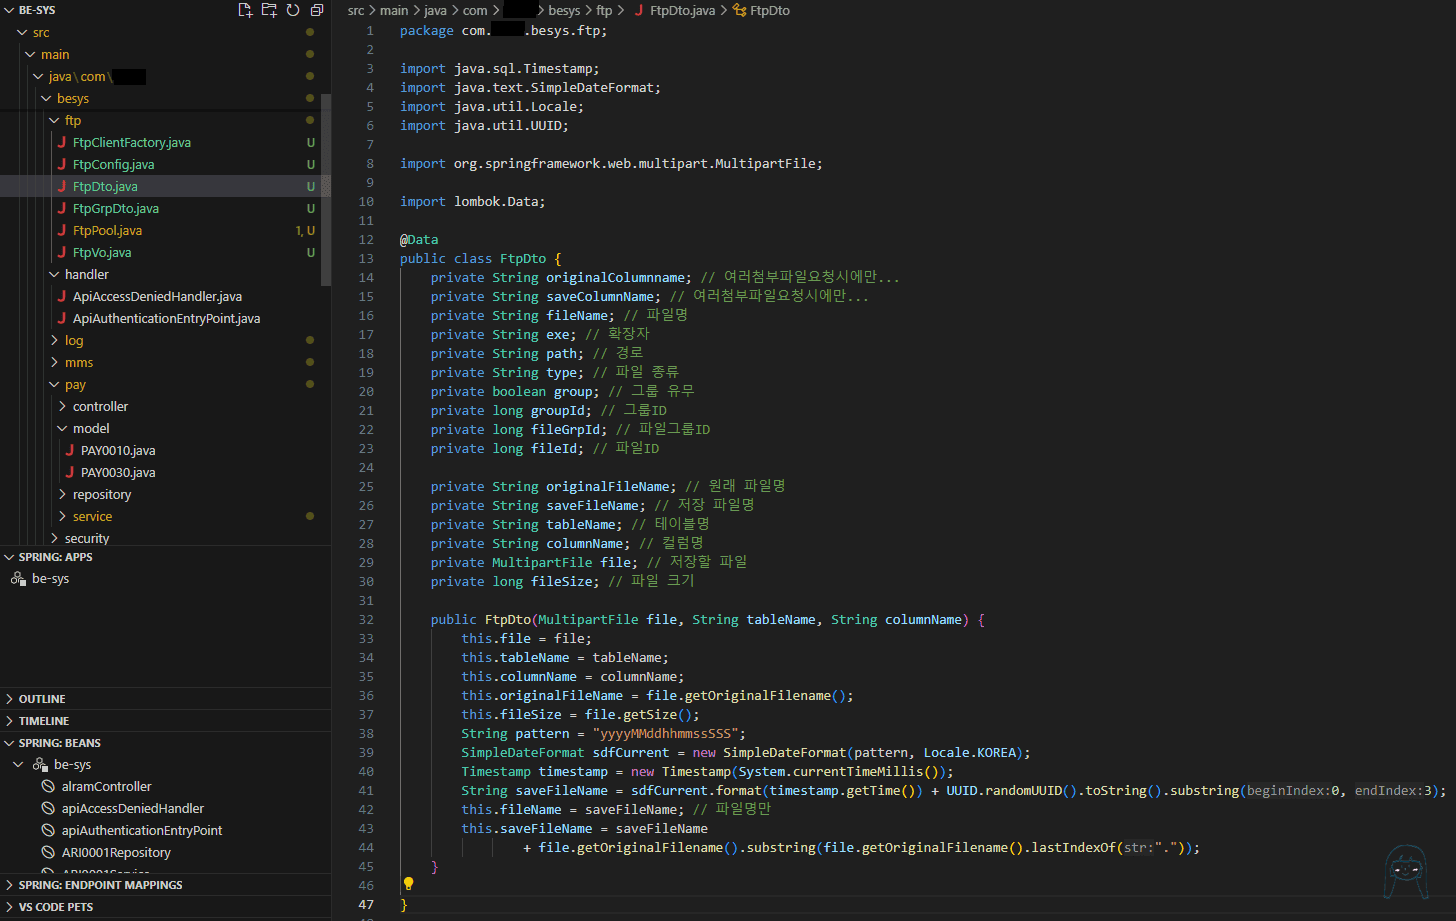Click the bean icon beside alramController
The image size is (1456, 921).
tap(48, 787)
